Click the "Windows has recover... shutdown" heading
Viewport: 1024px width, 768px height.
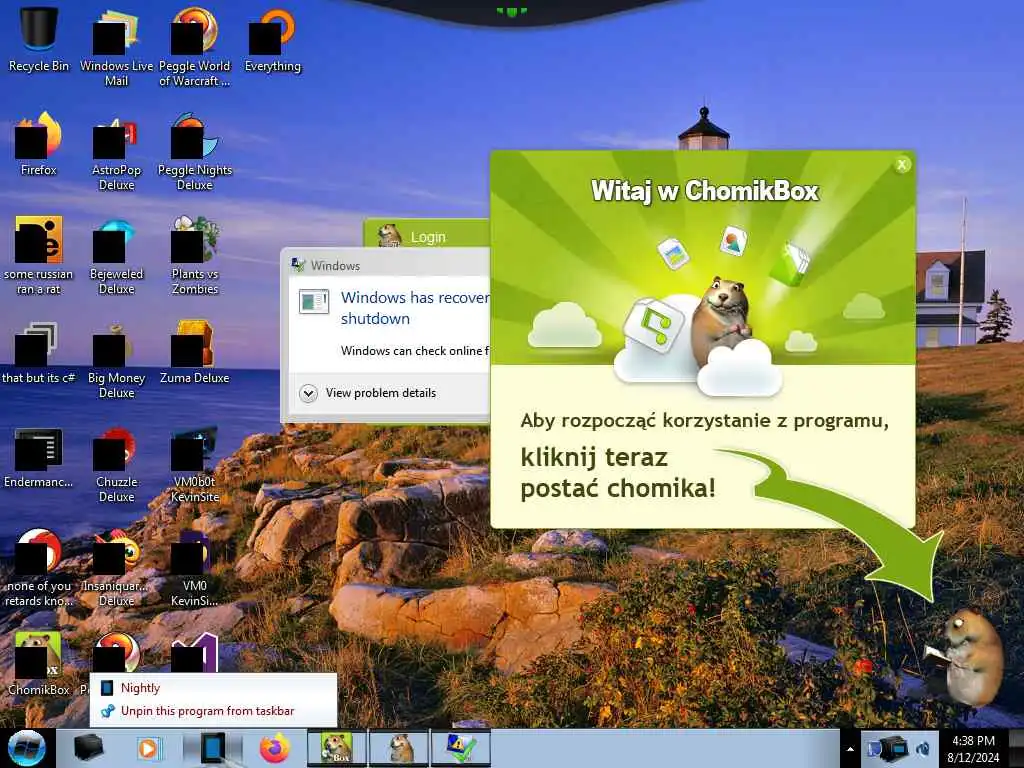click(415, 308)
